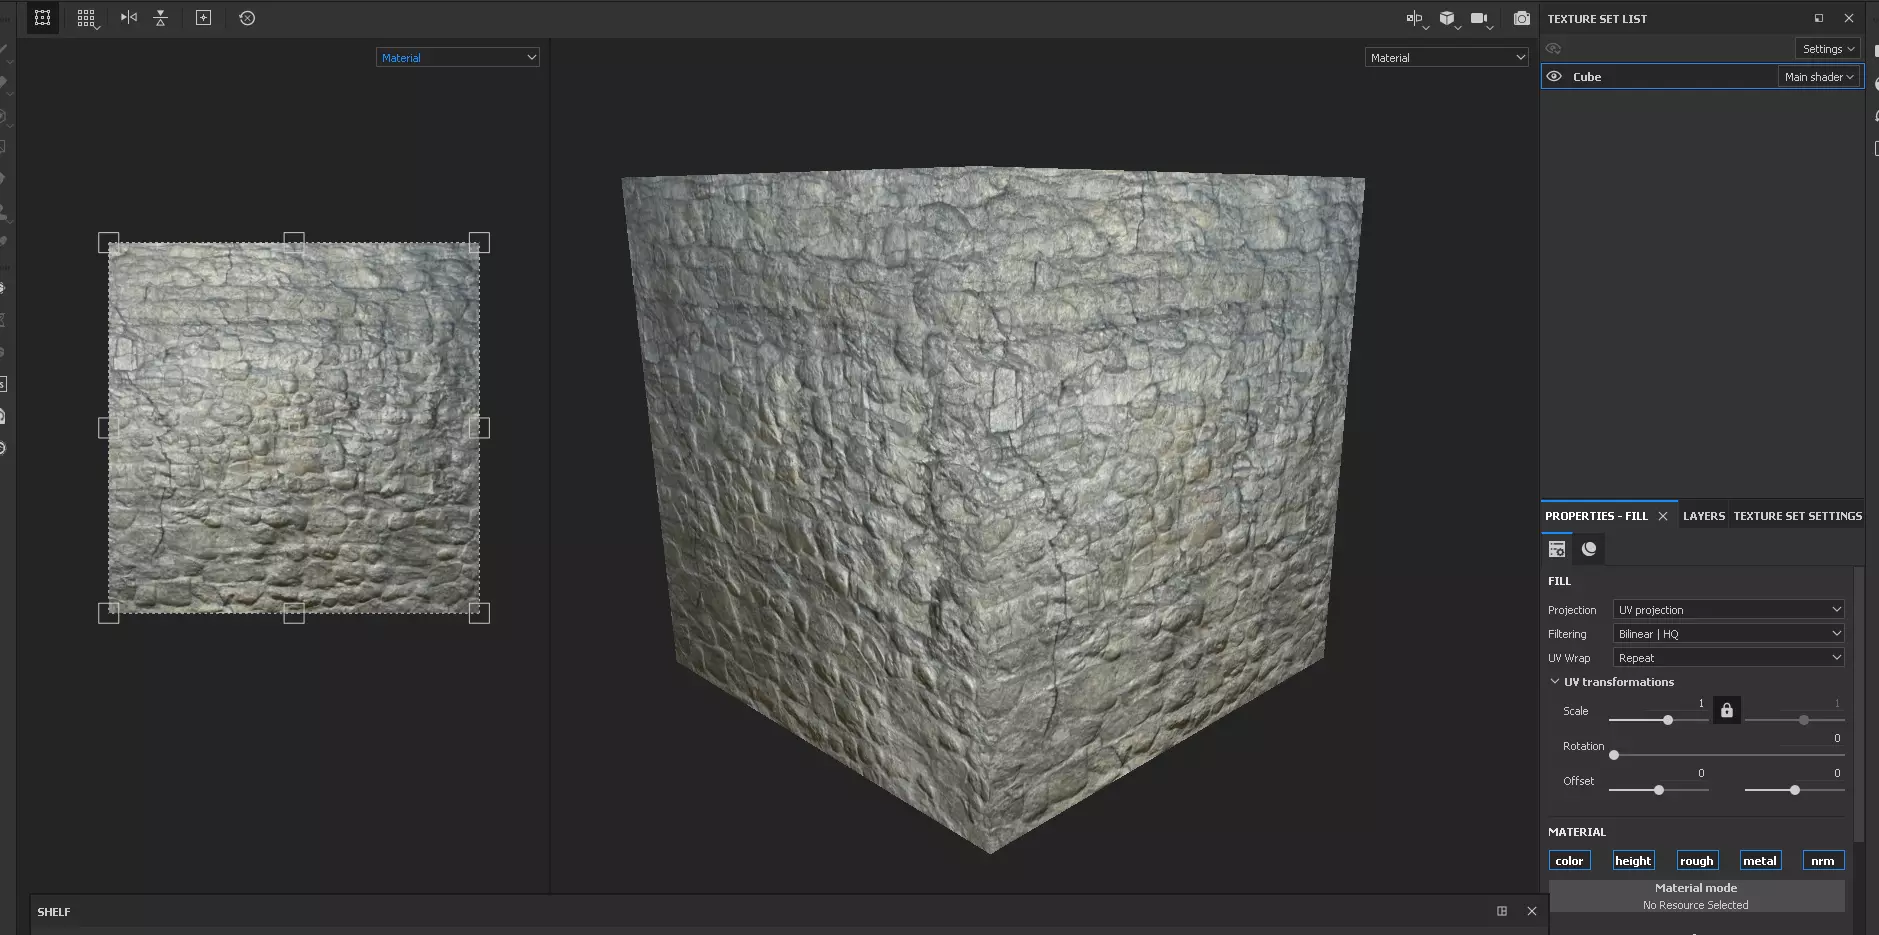Open the material sphere properties sub-tab
Viewport: 1879px width, 935px height.
(1589, 548)
